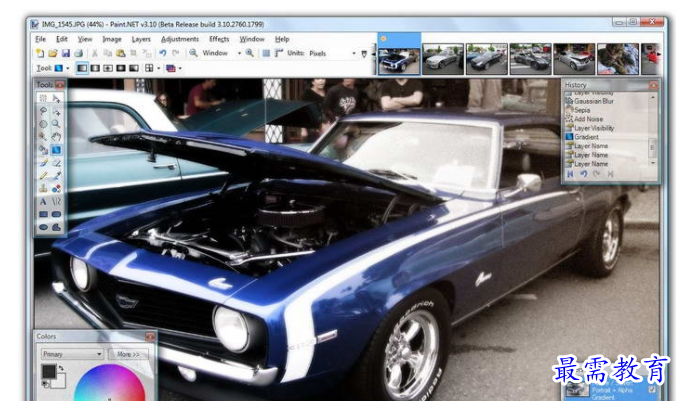Select the Pencil tool
Viewport: 676px width, 401px height.
point(43,175)
